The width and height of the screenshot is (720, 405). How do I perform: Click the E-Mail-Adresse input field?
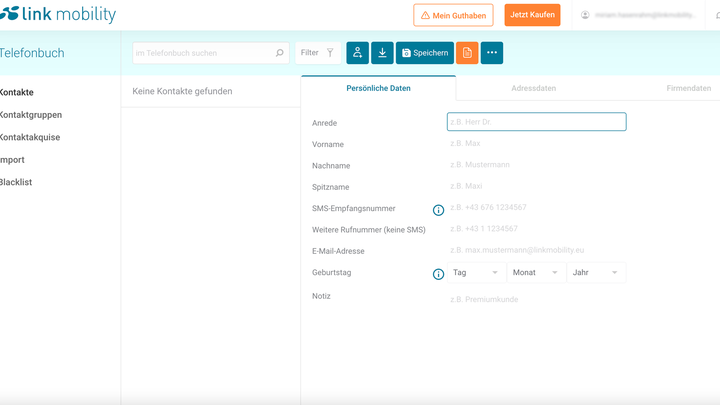(x=536, y=250)
